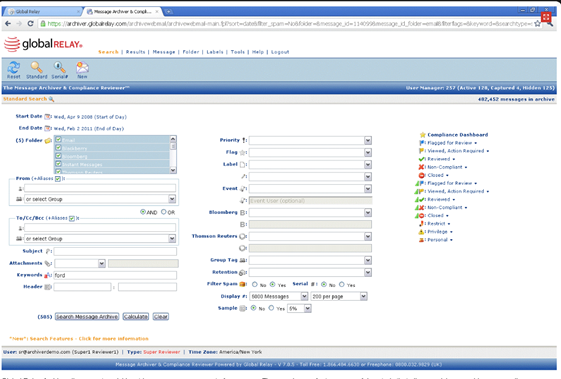Click the bookmark star in address bar
Screen dimensions: 561x379
[x=537, y=24]
